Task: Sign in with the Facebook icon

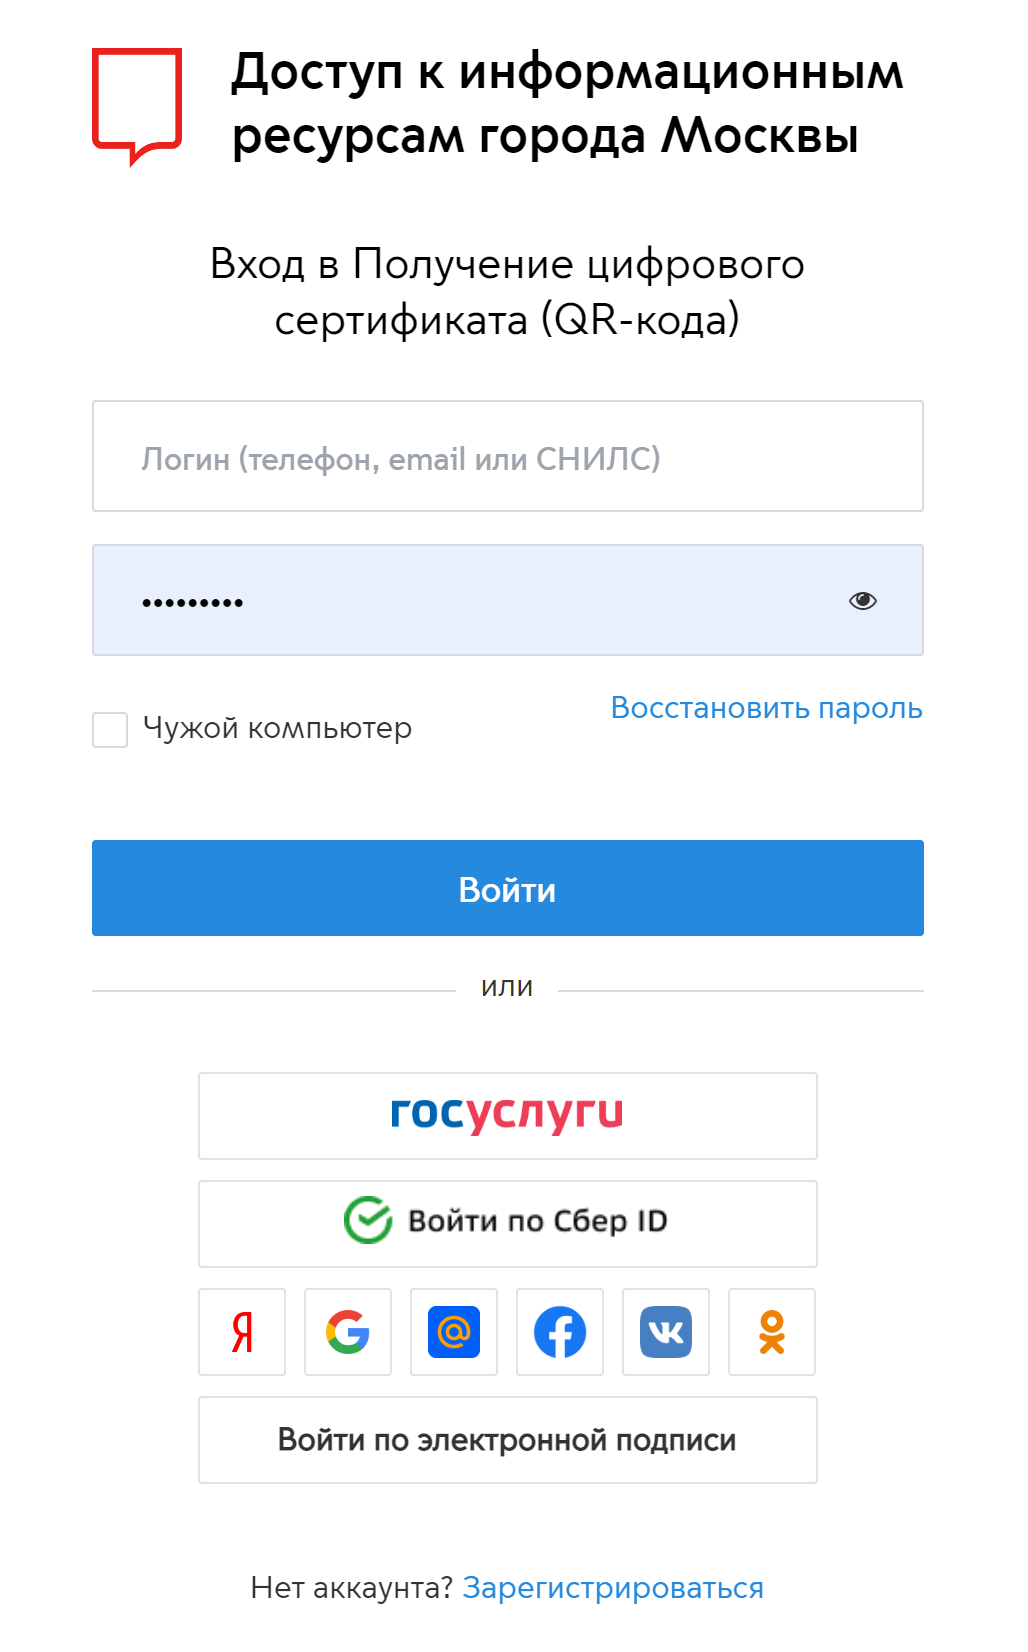Action: (560, 1332)
